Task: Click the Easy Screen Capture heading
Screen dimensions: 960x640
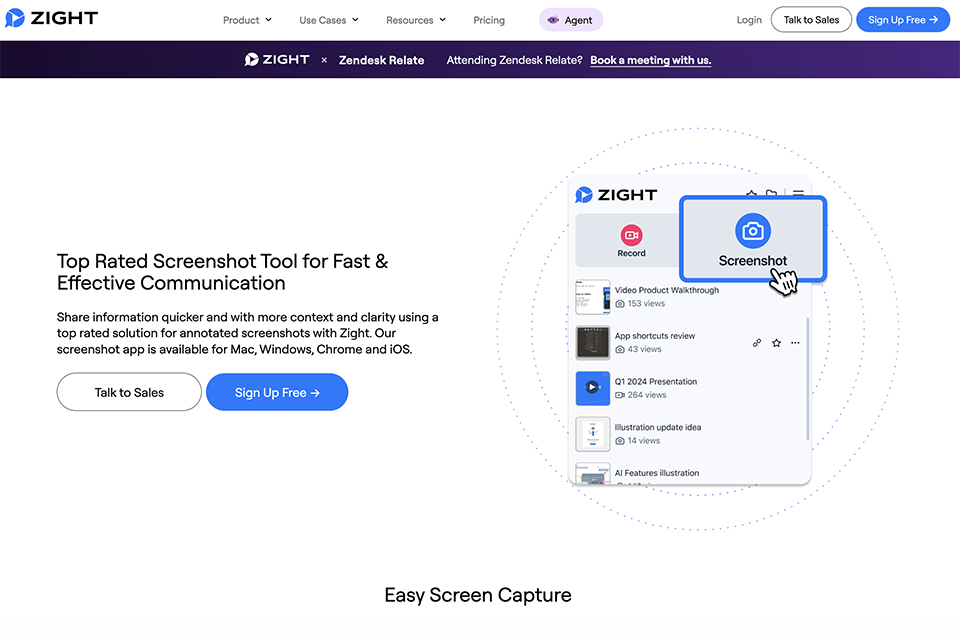Action: [x=478, y=595]
